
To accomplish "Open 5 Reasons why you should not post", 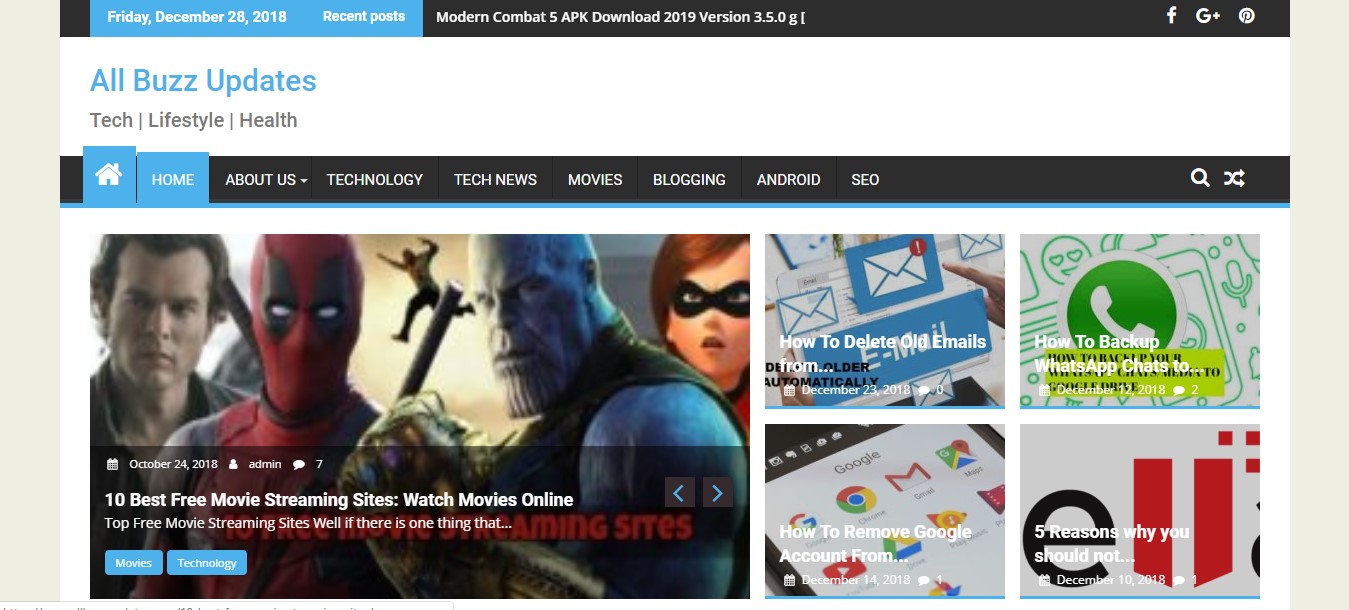I will pos(1112,543).
